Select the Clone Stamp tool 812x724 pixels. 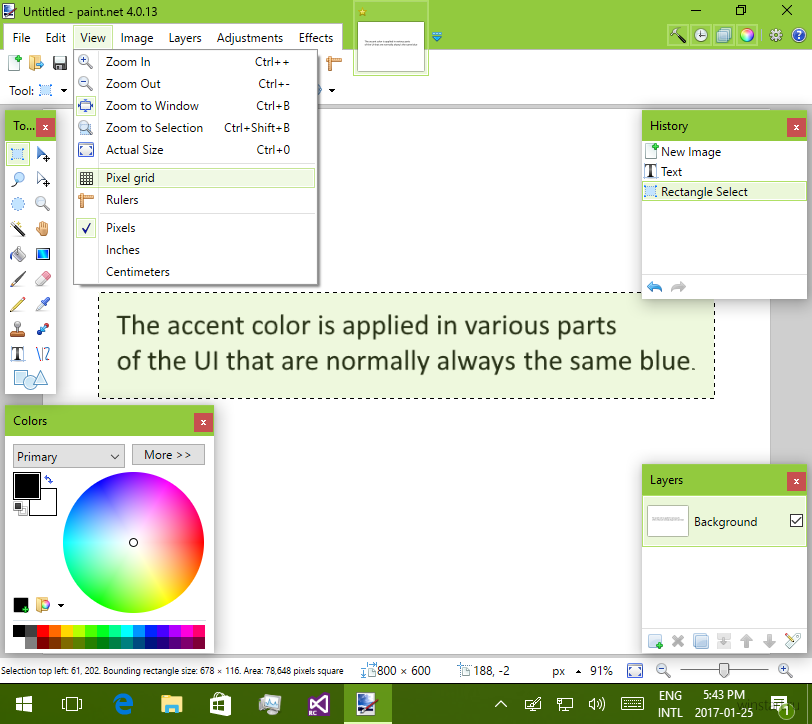[18, 329]
